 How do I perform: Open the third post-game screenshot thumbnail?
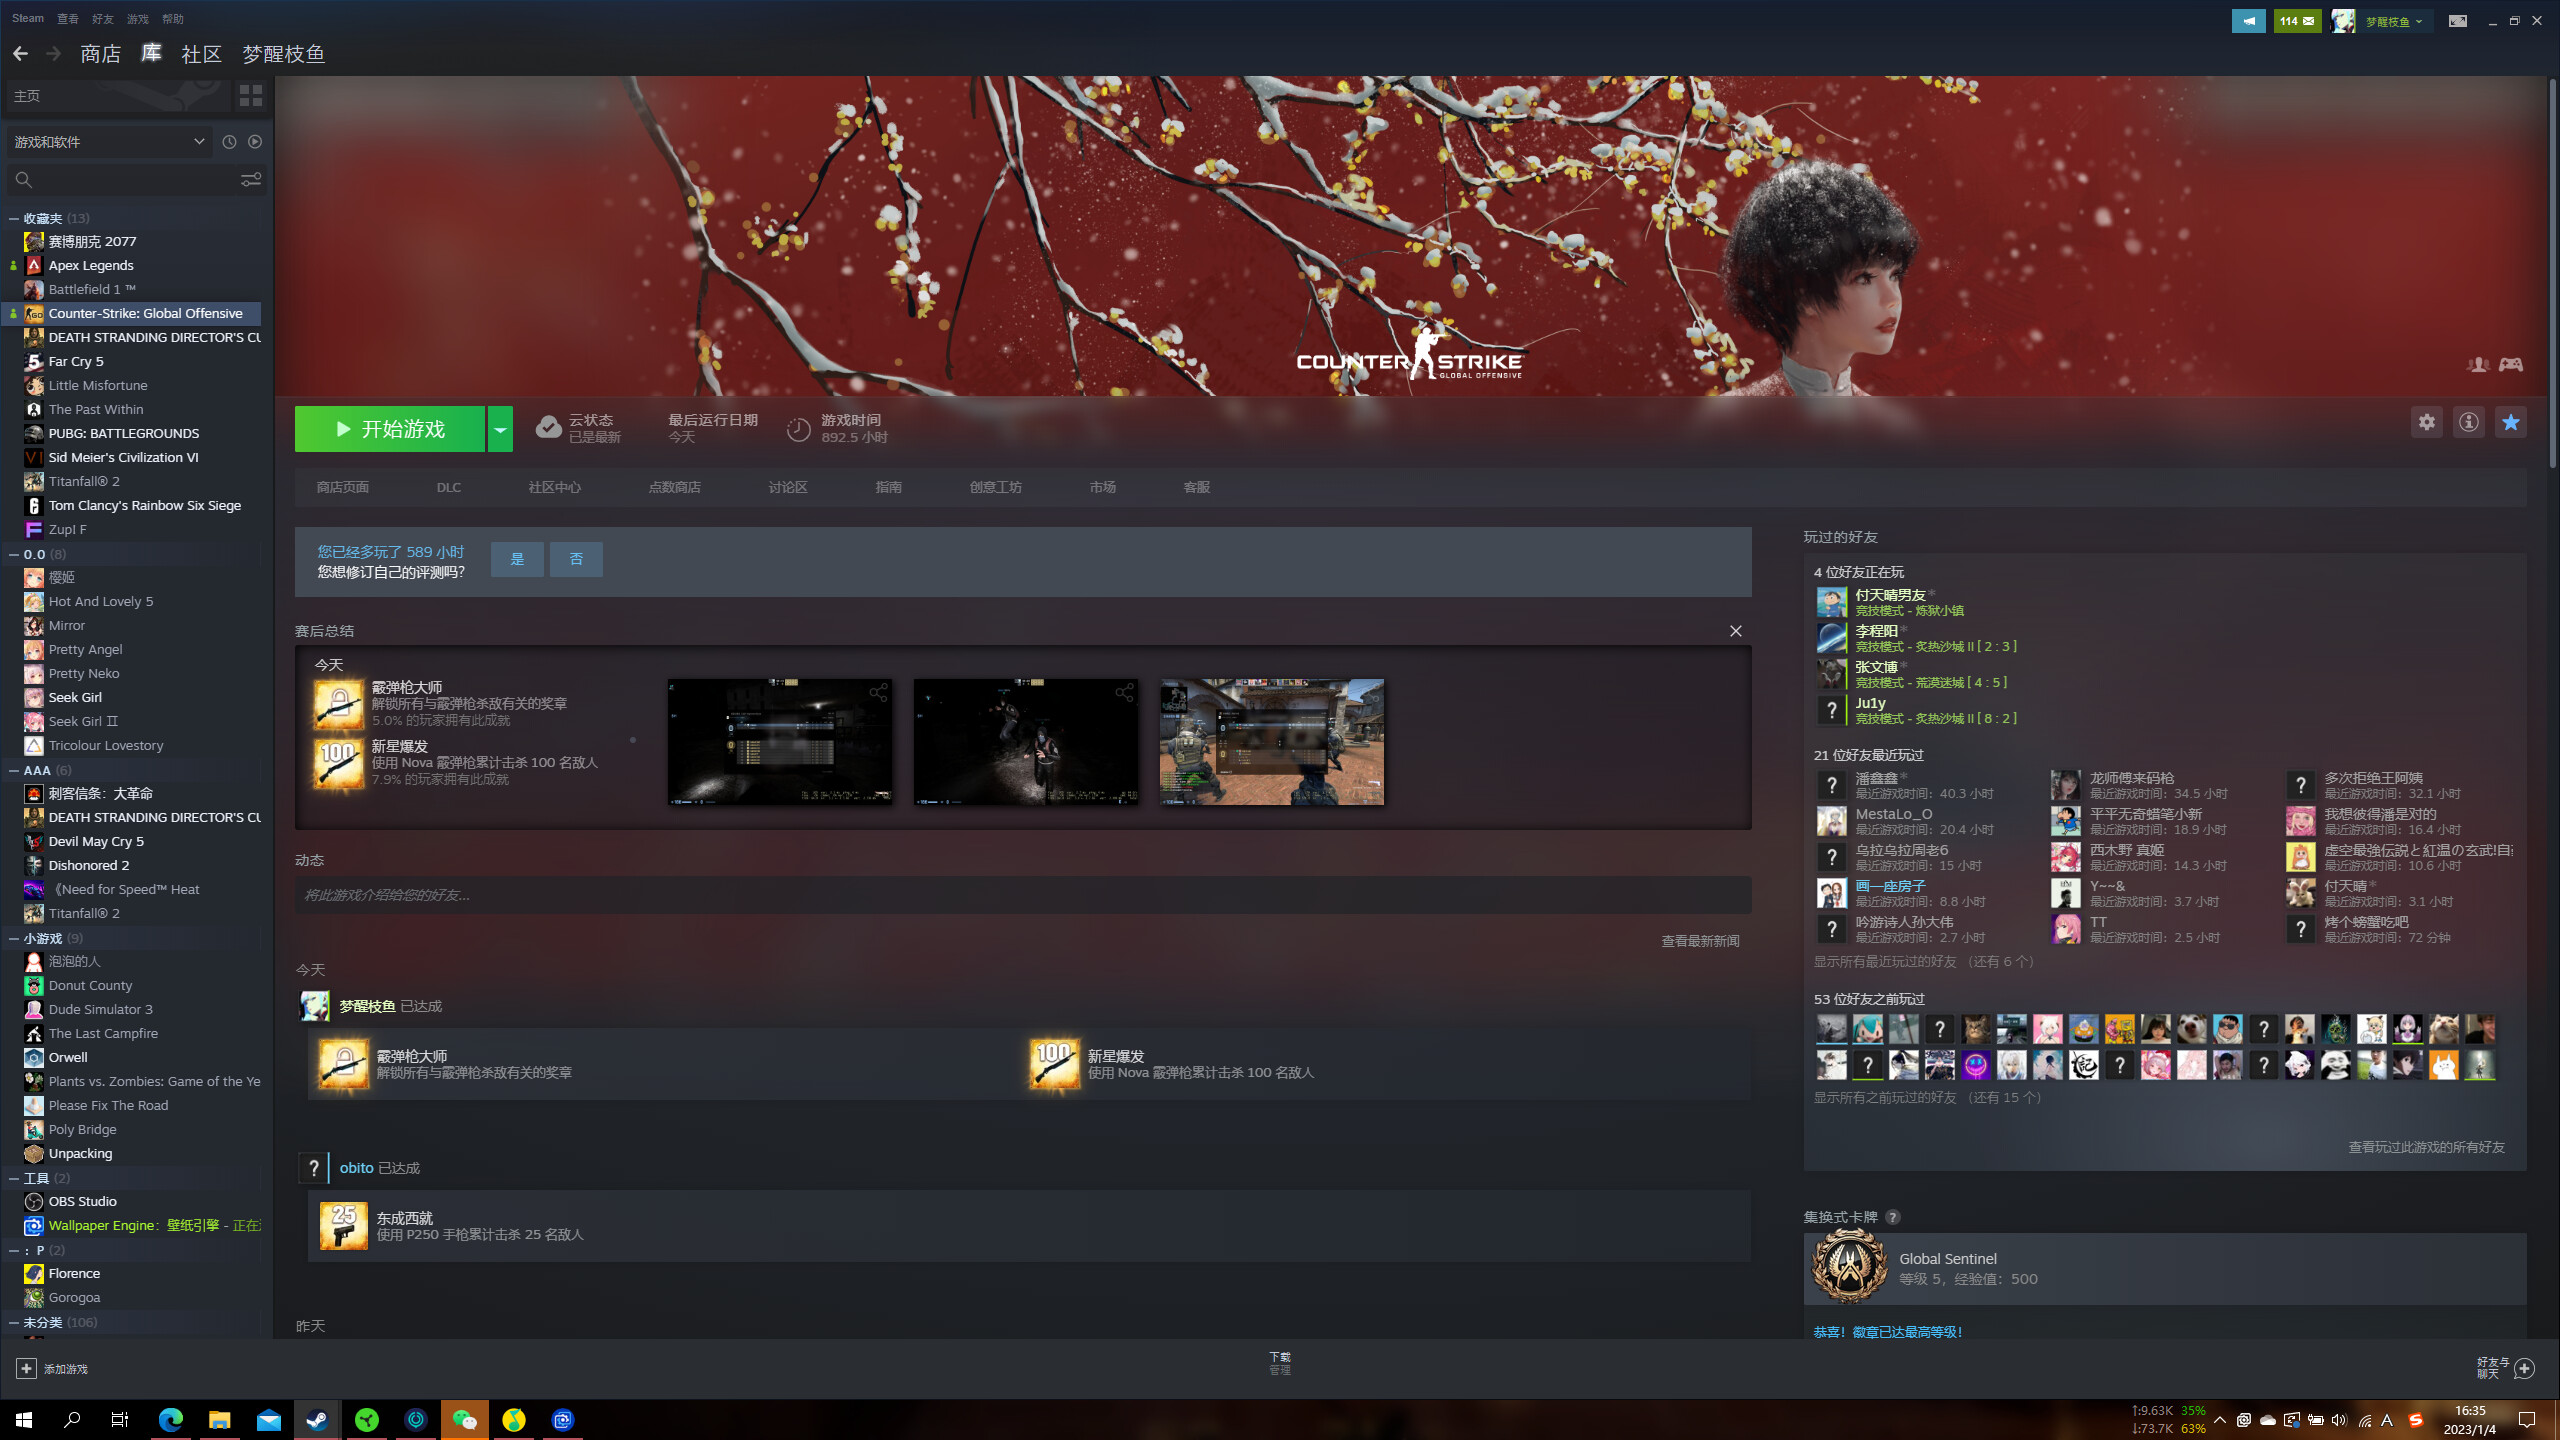point(1271,742)
